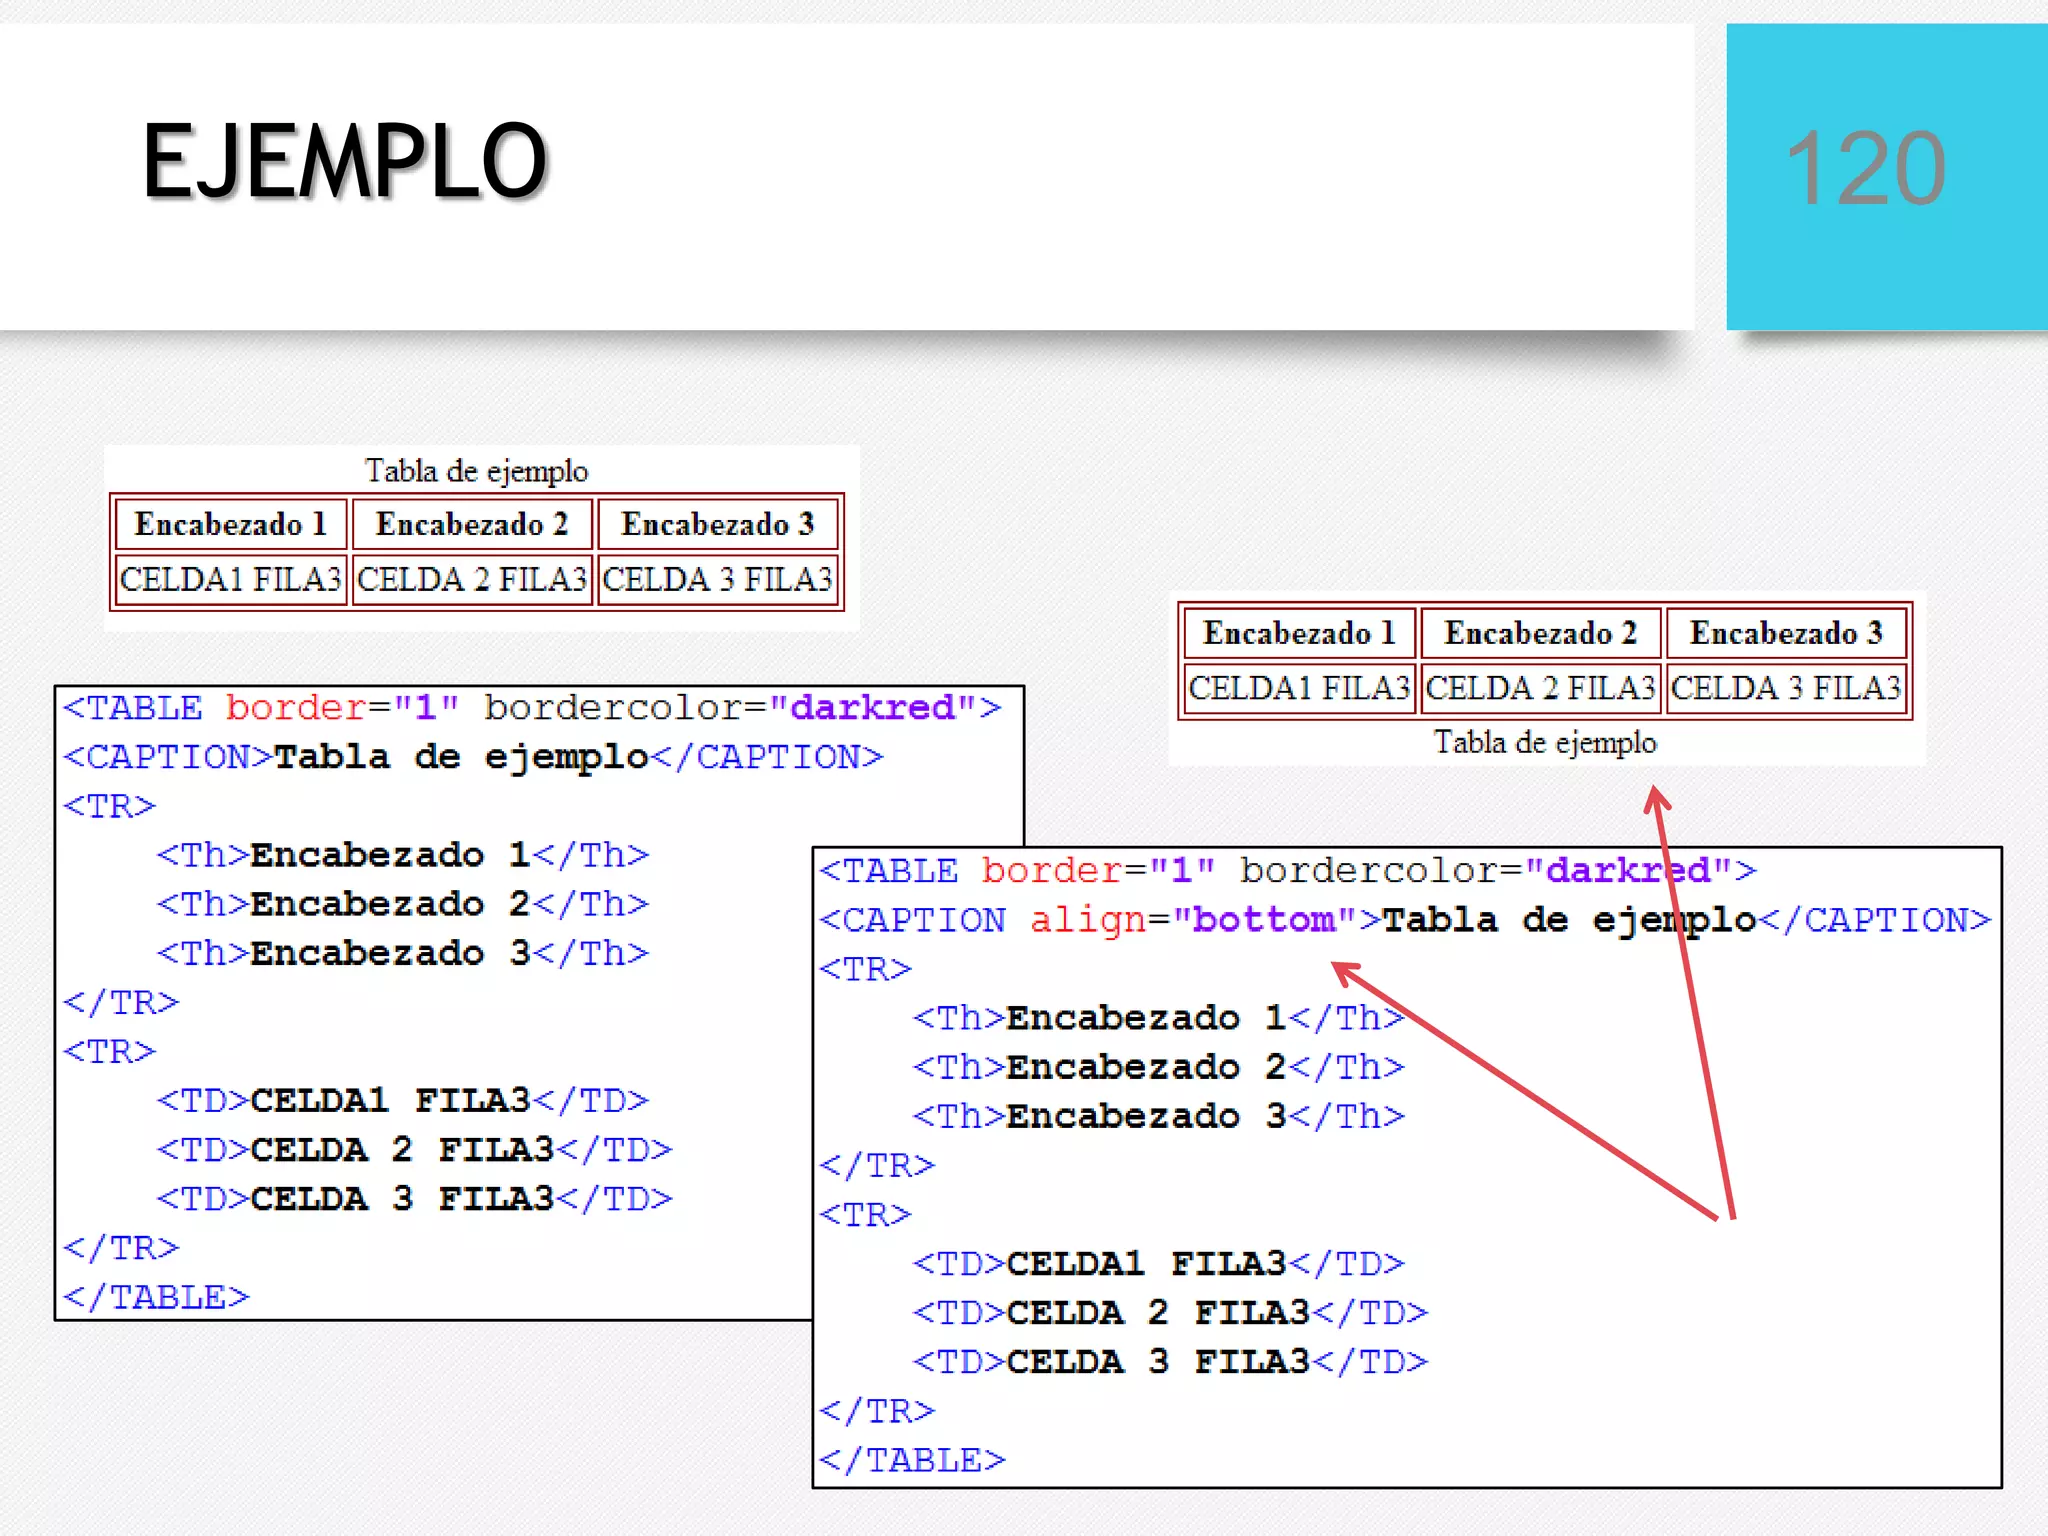The height and width of the screenshot is (1536, 2048).
Task: Click '<TD>CELDA1 FILA3</TD>' line in left code
Action: [x=402, y=1101]
